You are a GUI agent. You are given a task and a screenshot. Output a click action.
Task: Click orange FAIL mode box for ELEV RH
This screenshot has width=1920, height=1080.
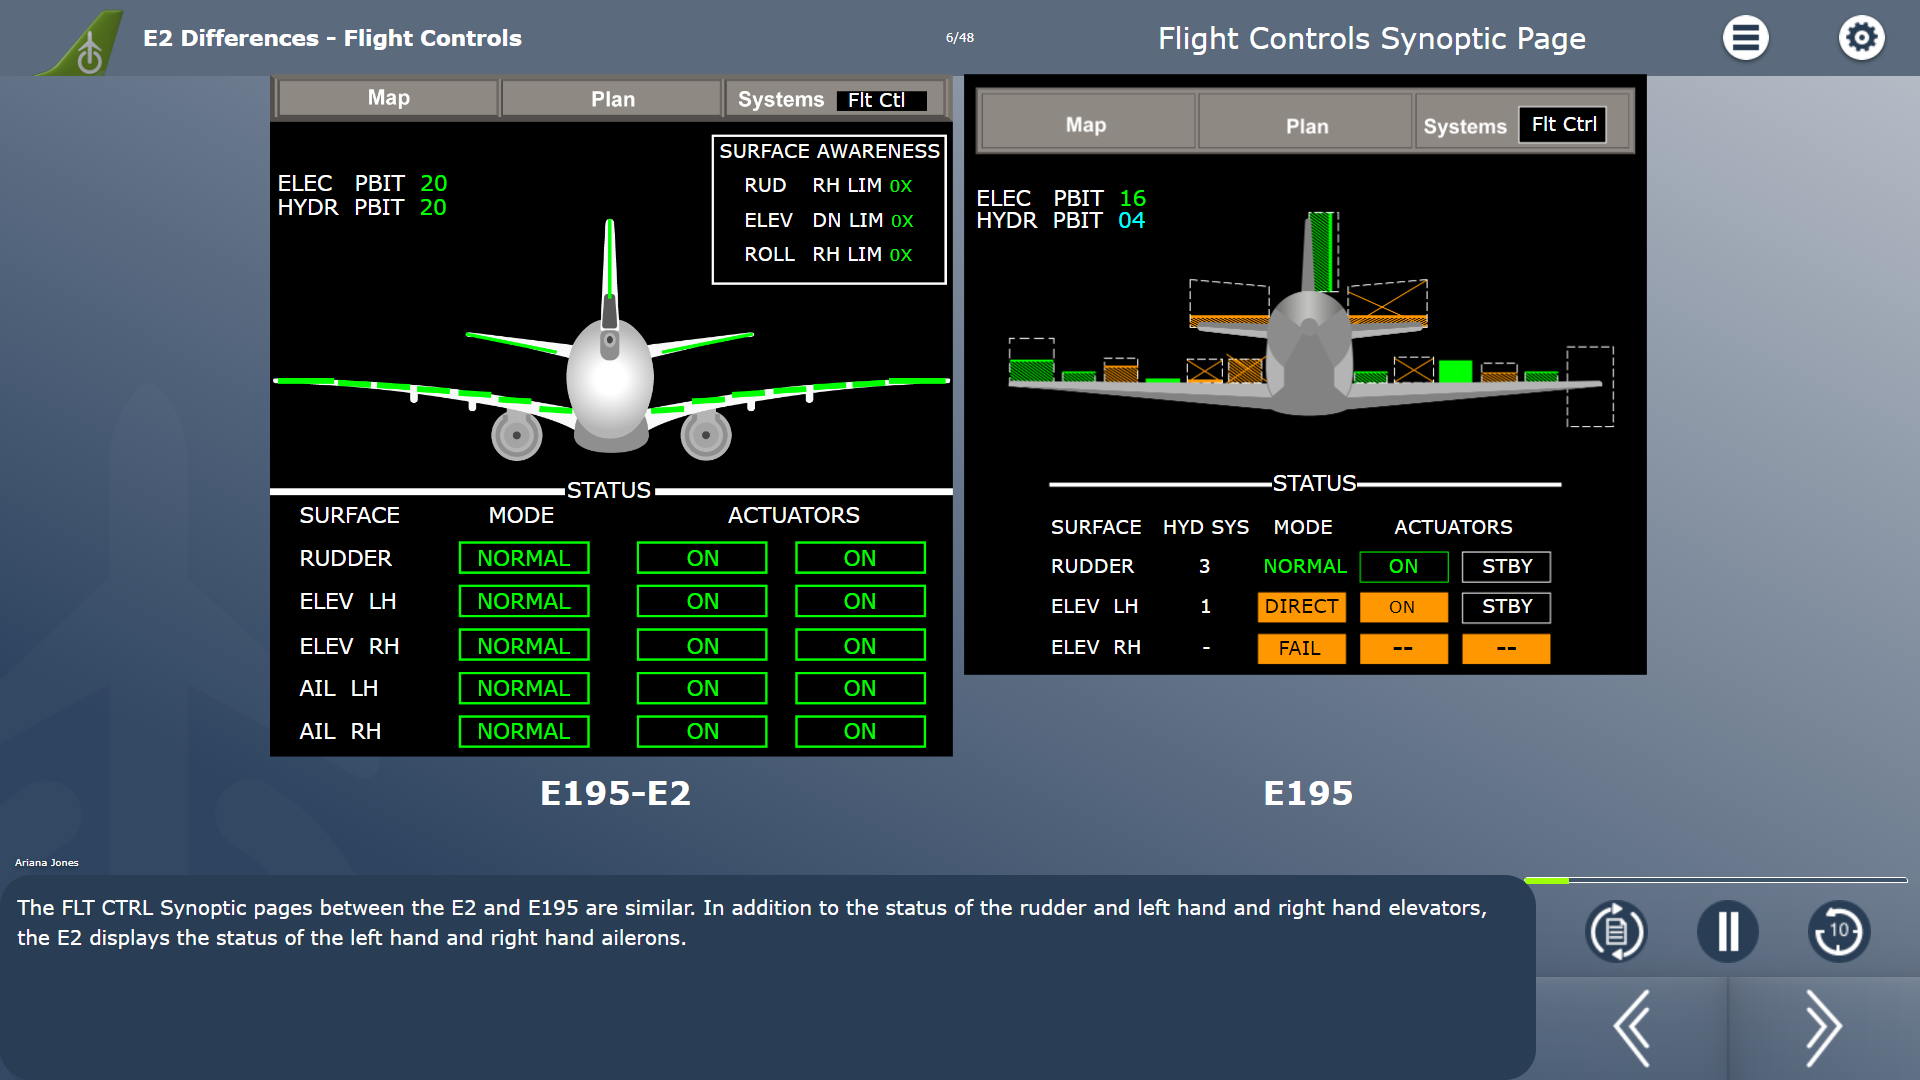tap(1301, 648)
